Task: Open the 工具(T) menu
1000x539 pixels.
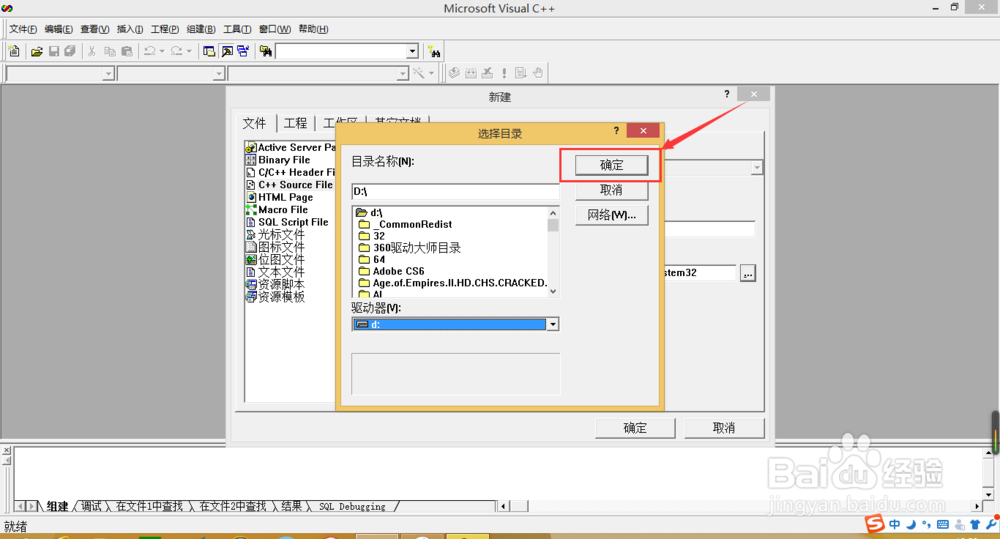Action: (237, 29)
